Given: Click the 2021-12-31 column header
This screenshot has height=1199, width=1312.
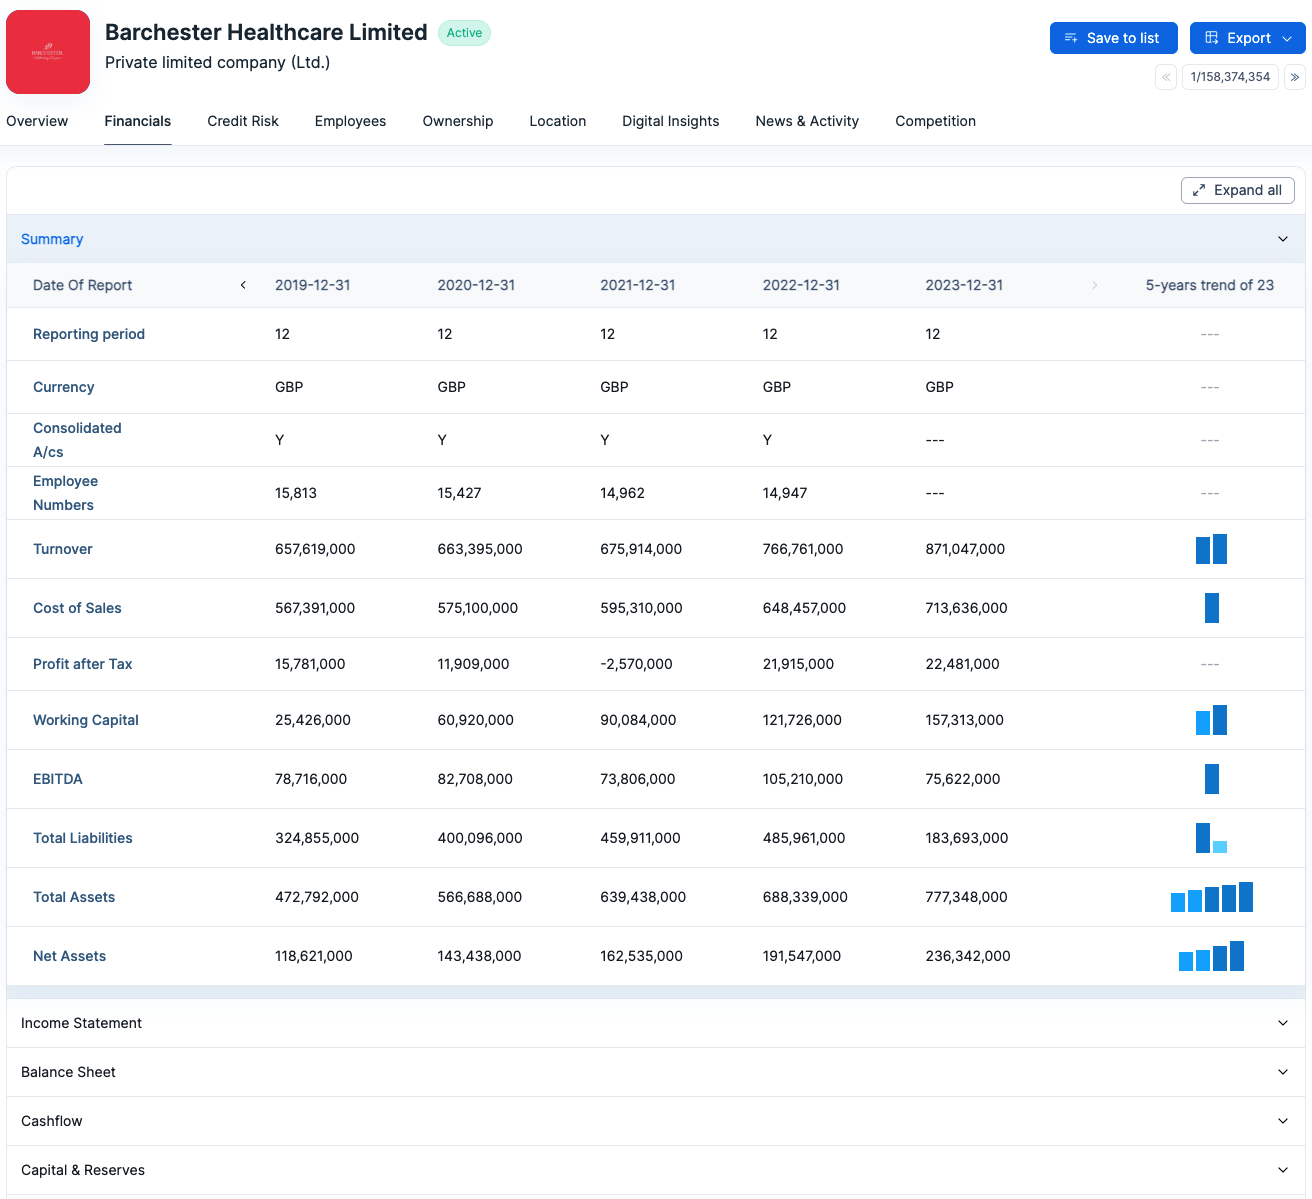Looking at the screenshot, I should pos(638,285).
